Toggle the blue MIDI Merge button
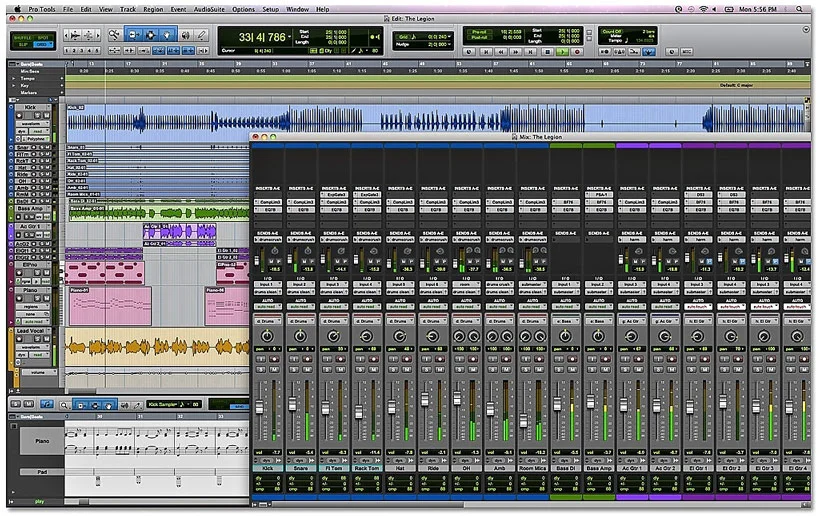 tap(648, 52)
